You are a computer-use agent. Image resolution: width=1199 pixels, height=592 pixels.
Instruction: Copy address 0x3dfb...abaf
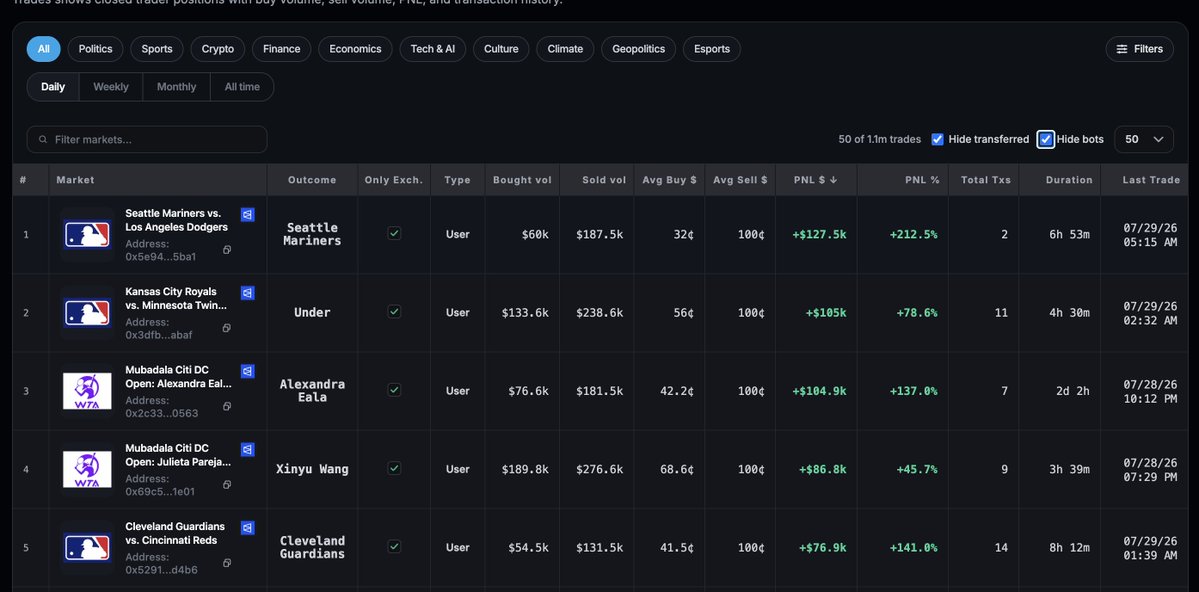(x=227, y=328)
